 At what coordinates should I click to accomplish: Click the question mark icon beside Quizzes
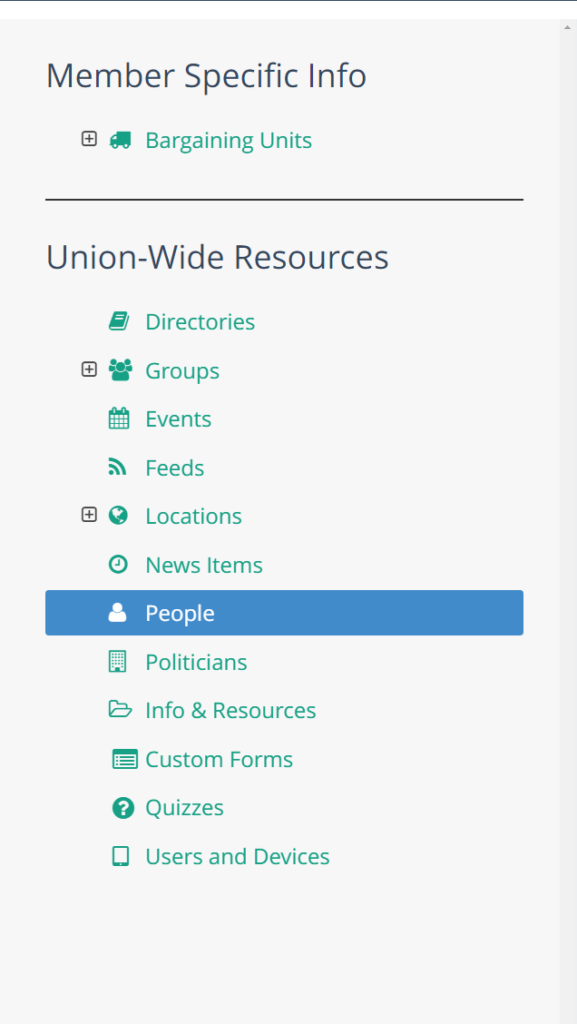[123, 808]
